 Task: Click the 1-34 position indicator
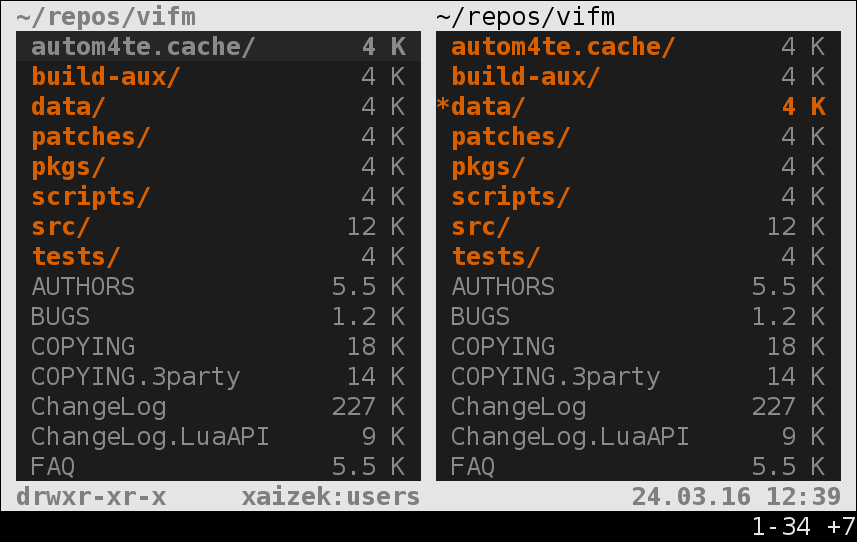781,527
